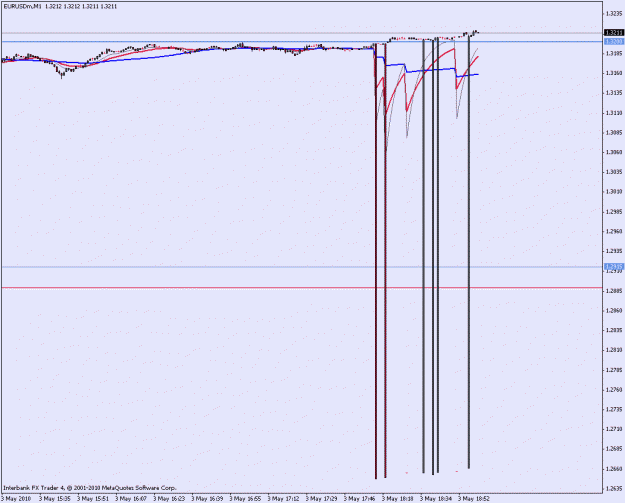The height and width of the screenshot is (503, 625).
Task: Click the 1.2685 price axis label
Action: click(614, 448)
